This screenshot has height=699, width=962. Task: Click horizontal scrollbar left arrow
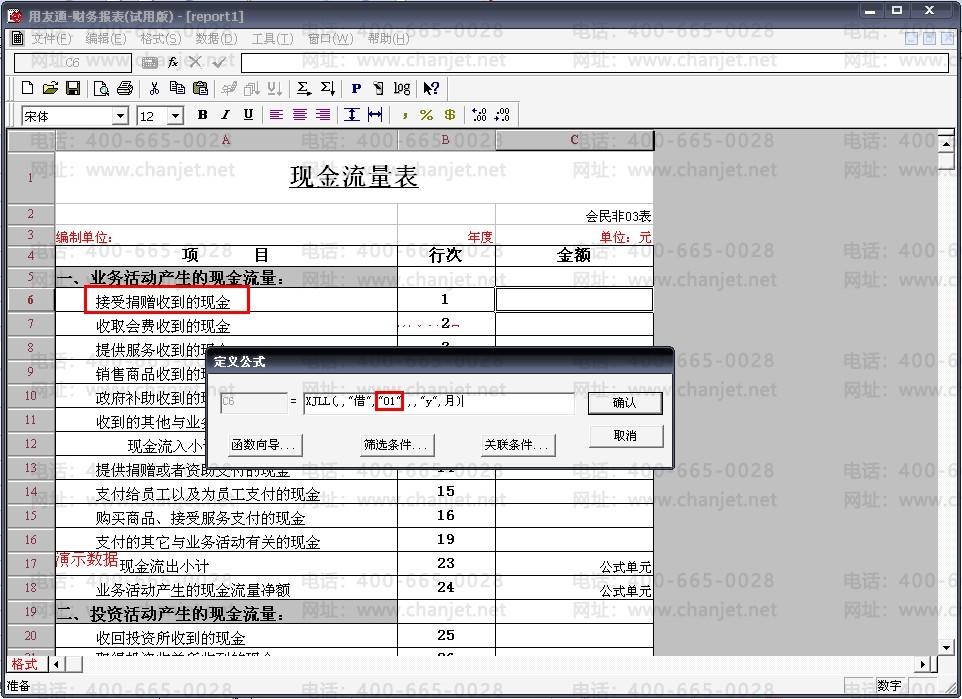click(x=56, y=663)
